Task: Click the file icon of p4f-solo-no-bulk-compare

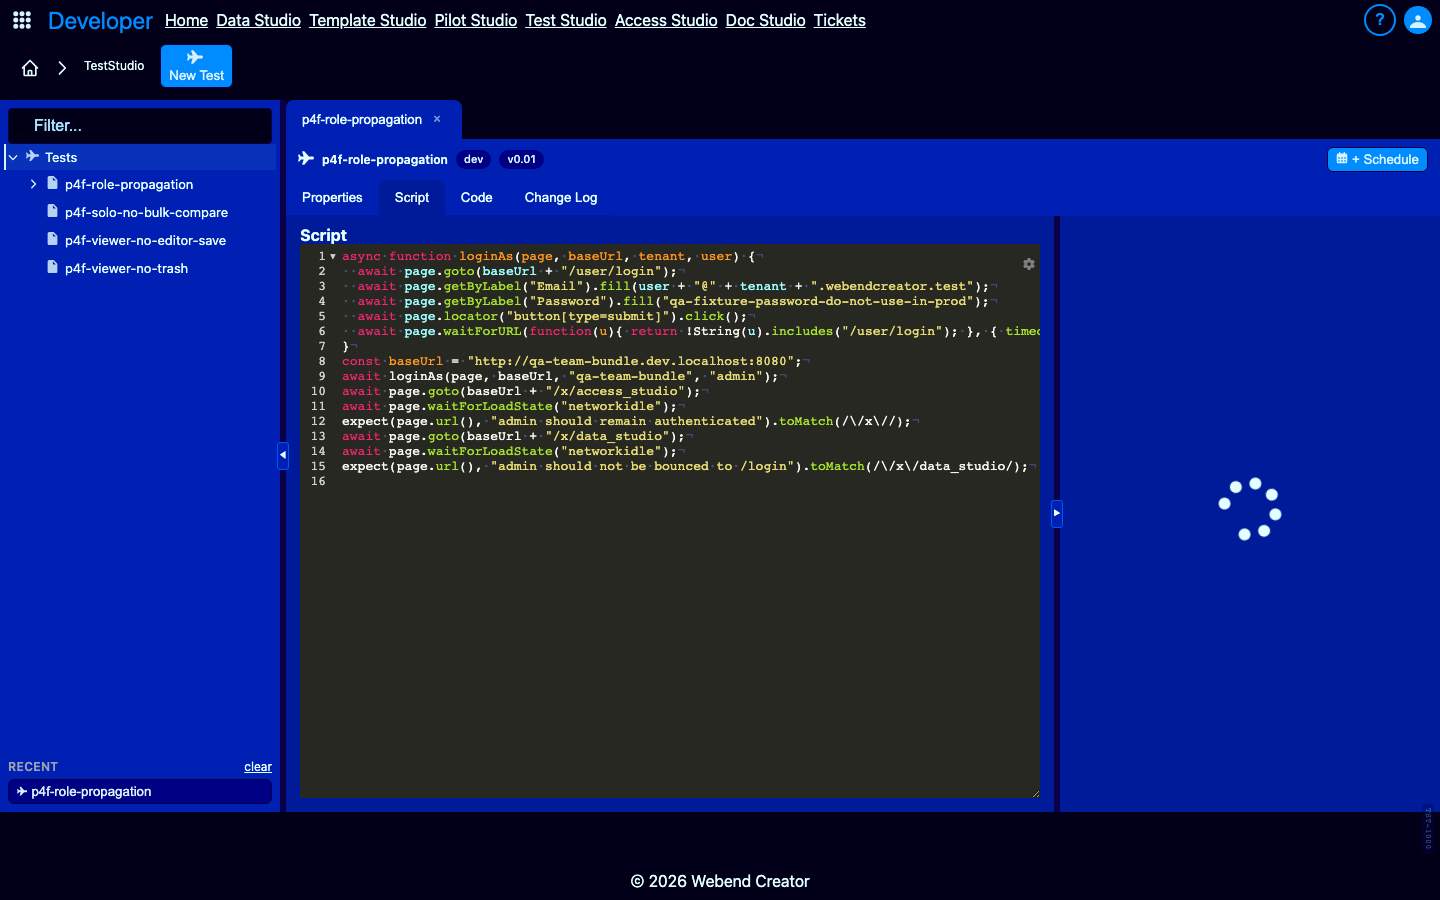Action: click(52, 211)
